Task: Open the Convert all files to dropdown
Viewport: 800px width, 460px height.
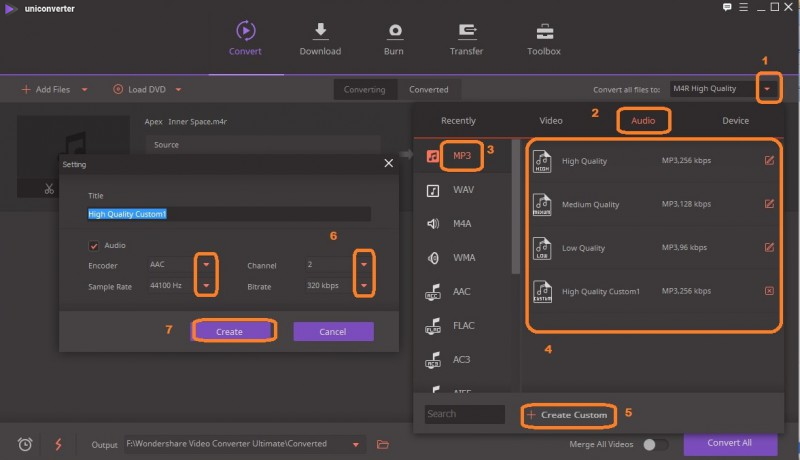Action: coord(767,89)
